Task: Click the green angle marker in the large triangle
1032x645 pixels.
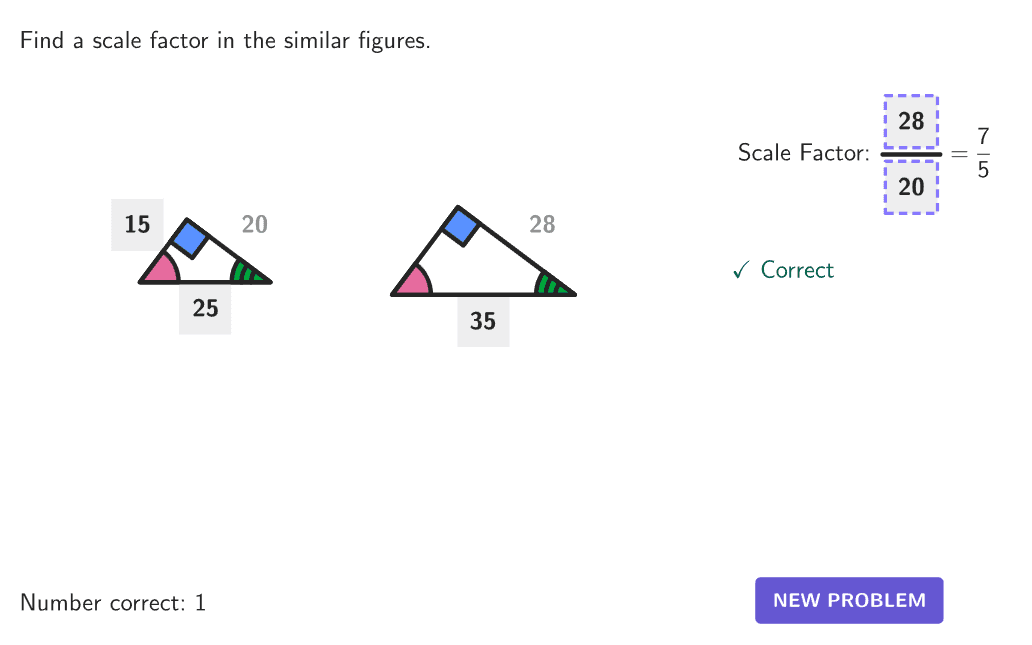Action: coord(551,284)
